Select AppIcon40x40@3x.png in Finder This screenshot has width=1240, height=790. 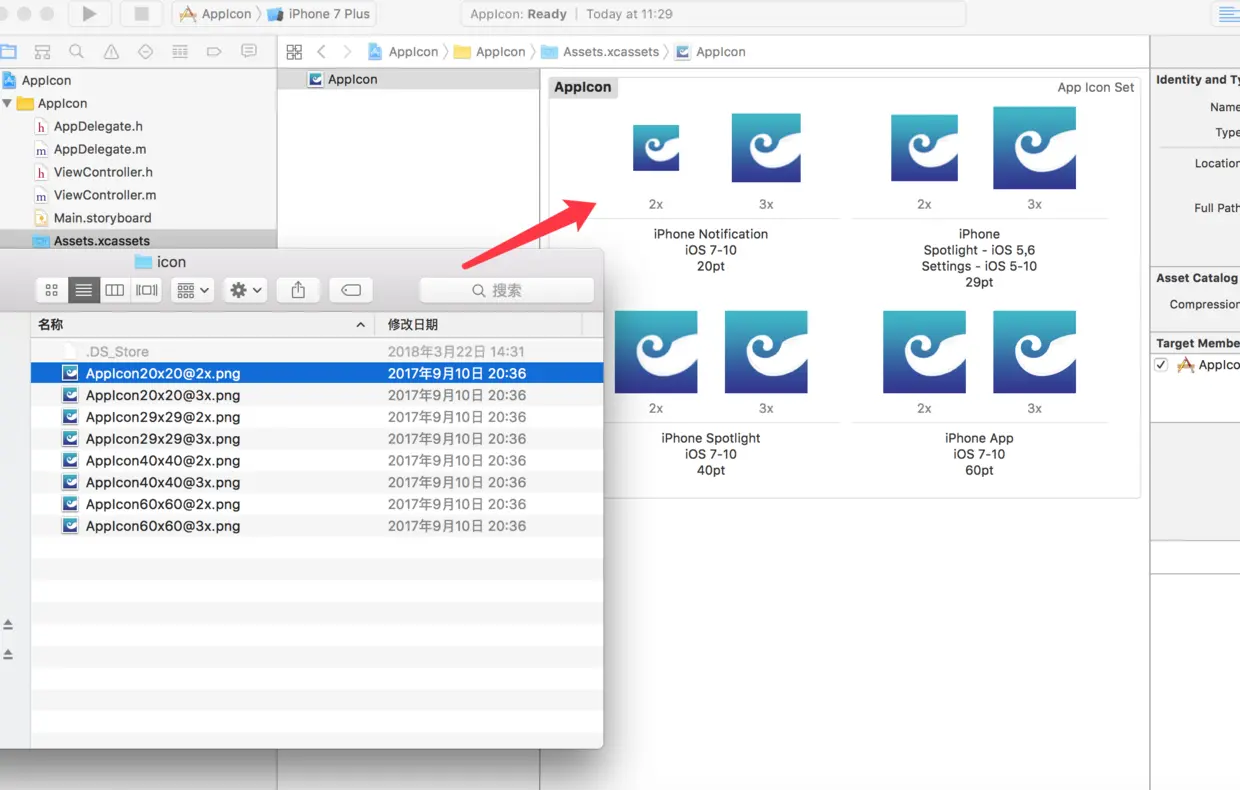point(317,482)
